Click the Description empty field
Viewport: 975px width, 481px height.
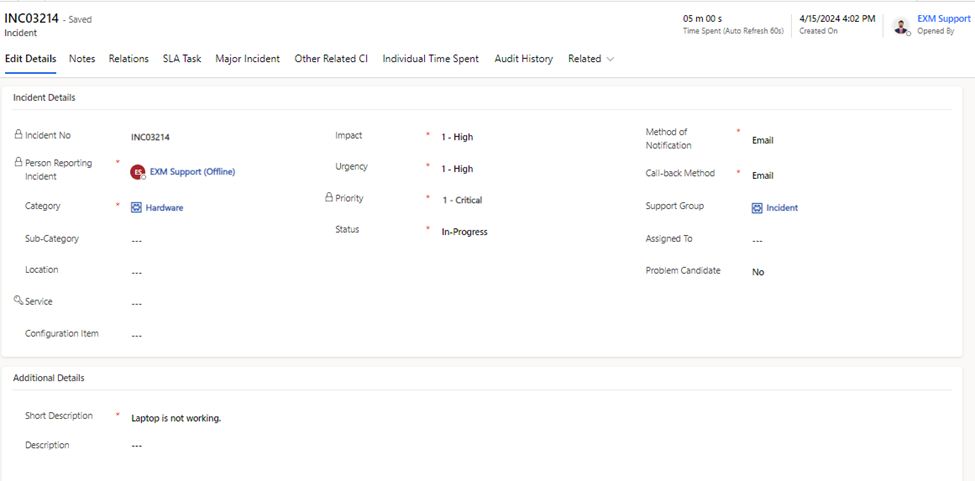137,446
